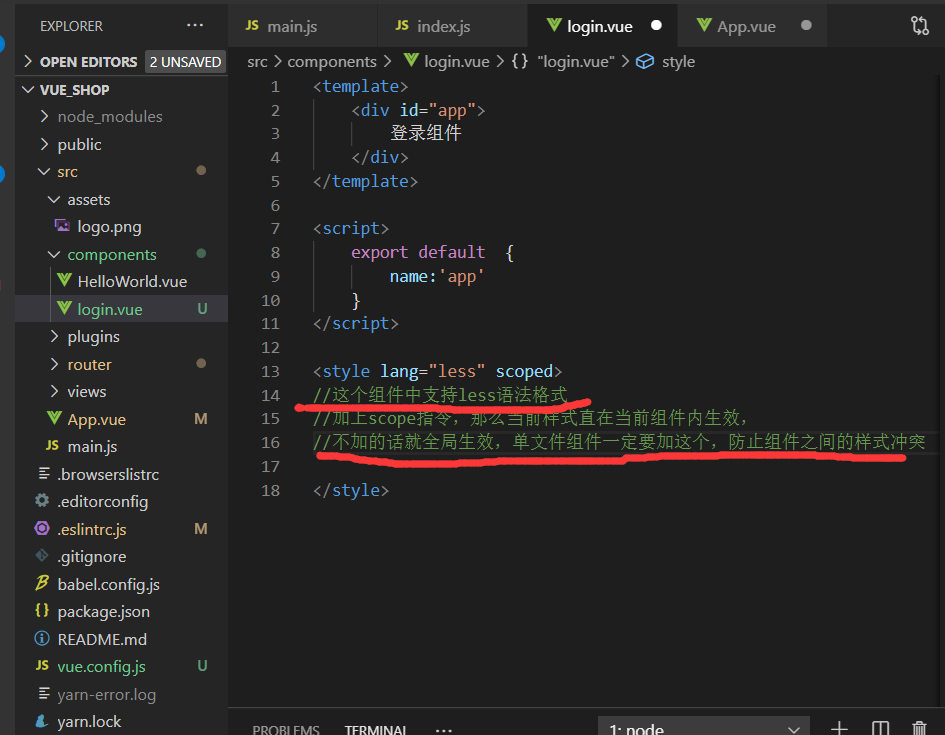Viewport: 945px width, 735px height.
Task: Switch to the index.js editor tab
Action: 452,26
